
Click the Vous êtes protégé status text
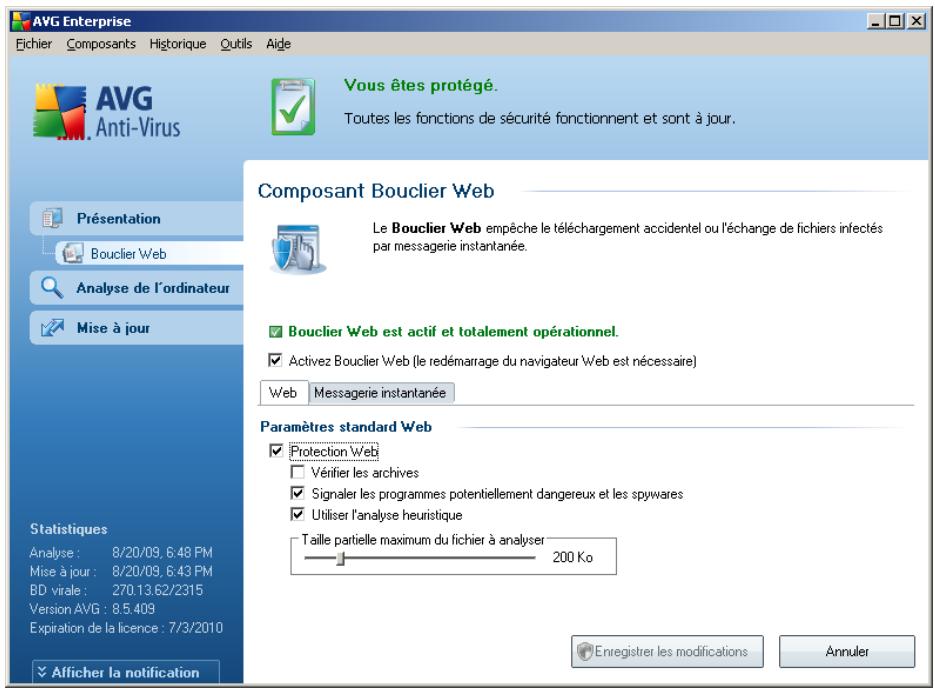(x=420, y=85)
